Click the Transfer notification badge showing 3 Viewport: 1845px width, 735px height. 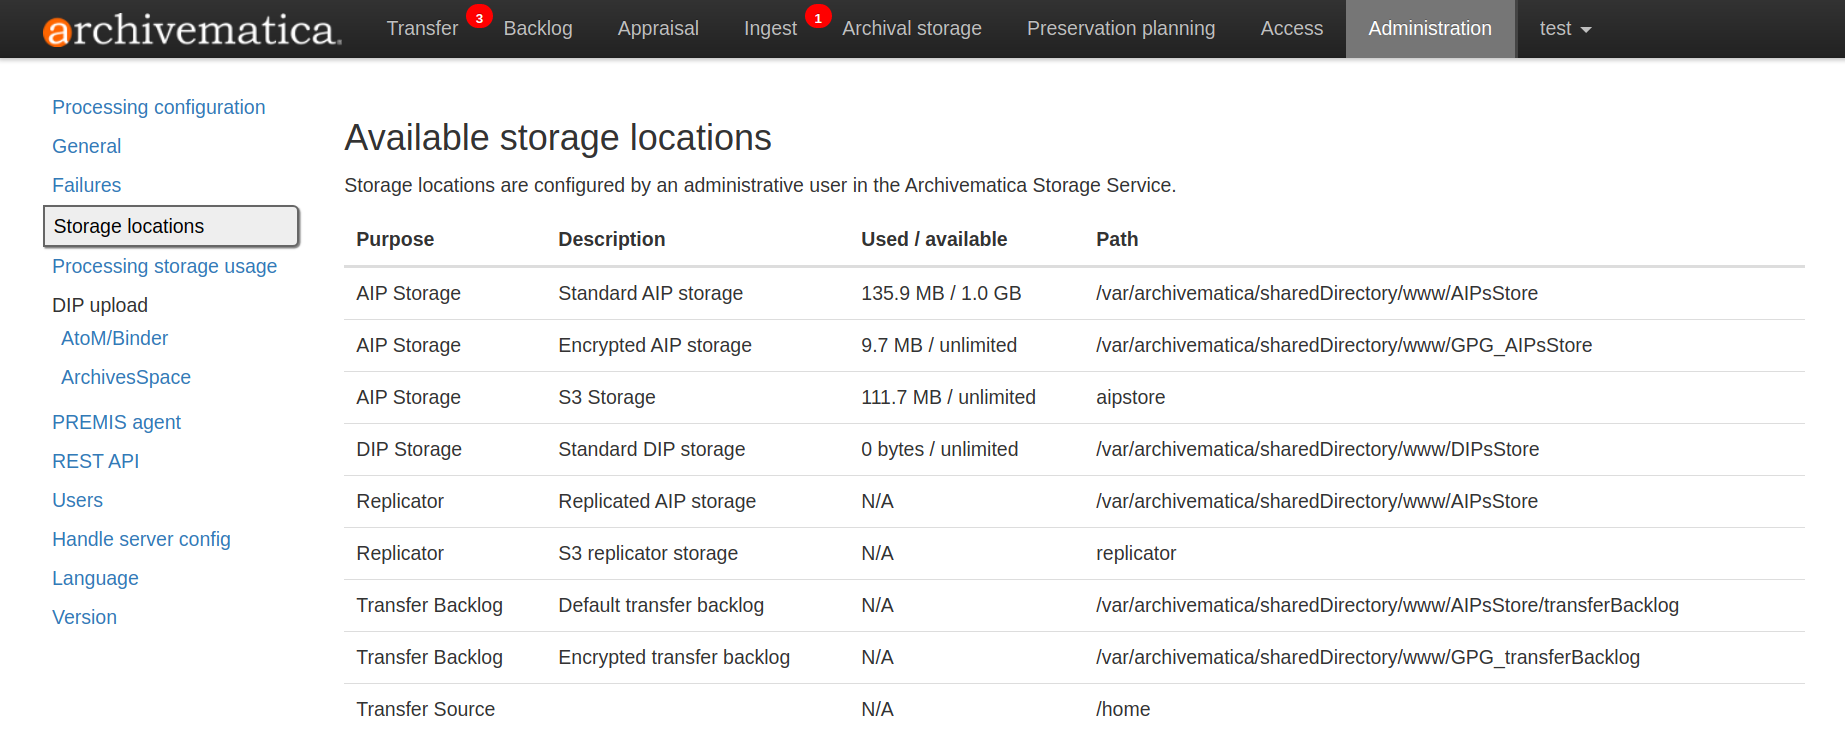(x=479, y=18)
